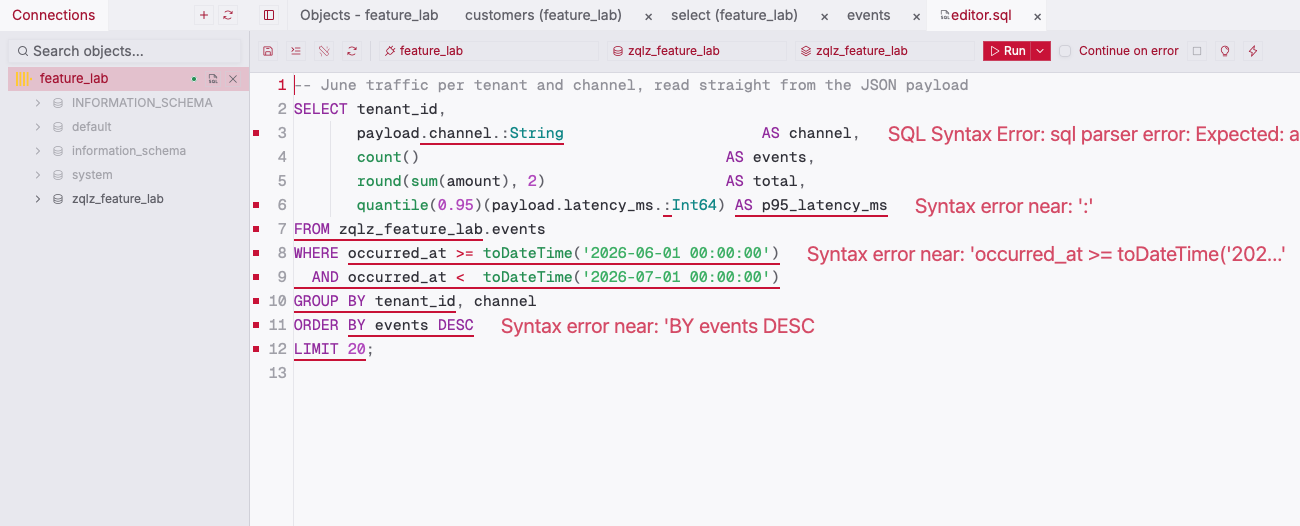Expand the default database node
This screenshot has height=526, width=1300.
coord(38,127)
